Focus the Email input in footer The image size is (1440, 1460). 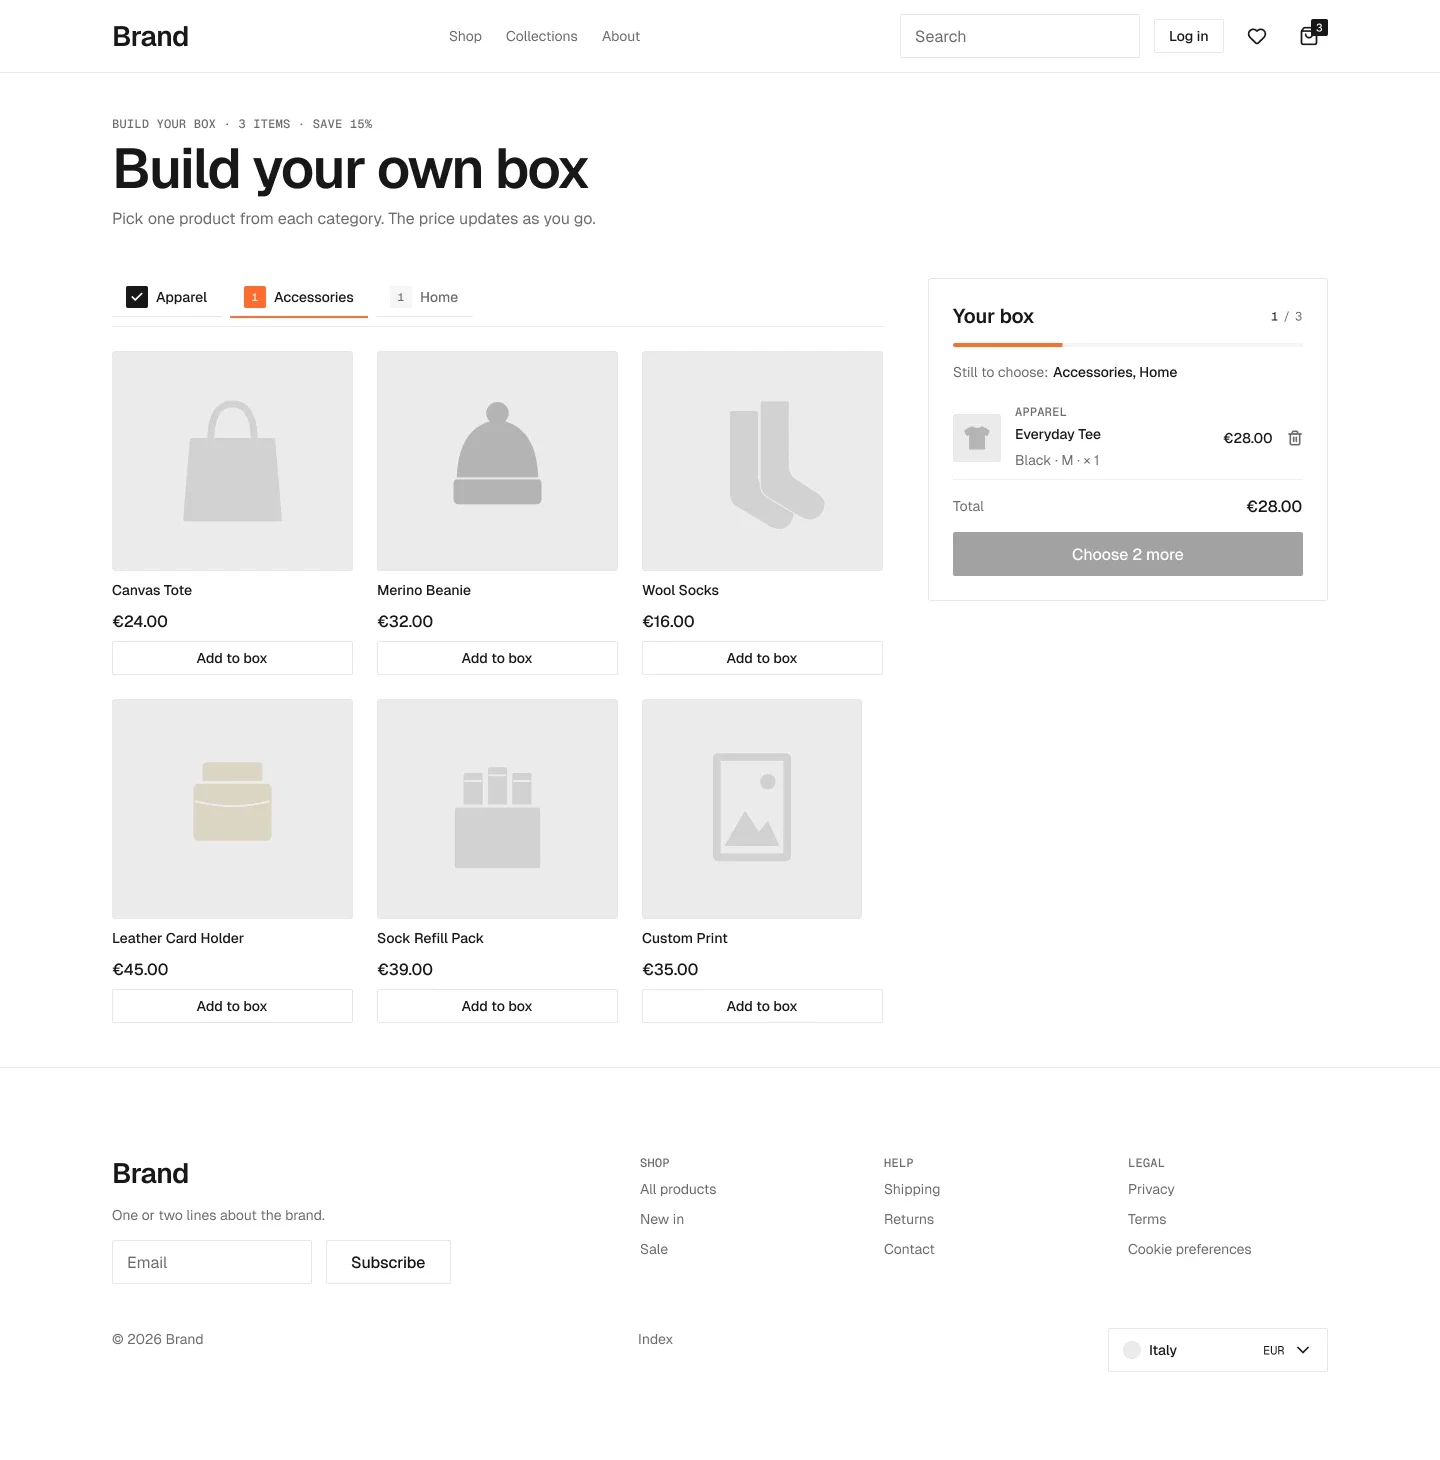[x=212, y=1262]
